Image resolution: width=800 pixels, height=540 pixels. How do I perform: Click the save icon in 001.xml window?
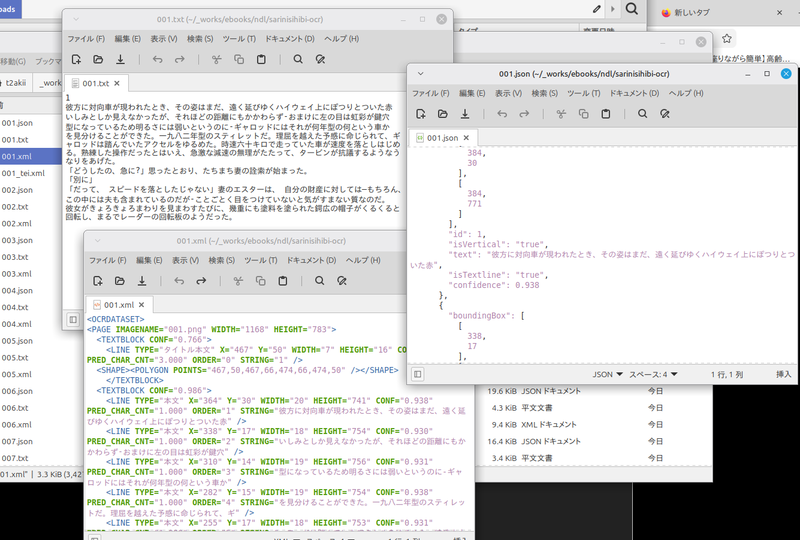[x=143, y=281]
